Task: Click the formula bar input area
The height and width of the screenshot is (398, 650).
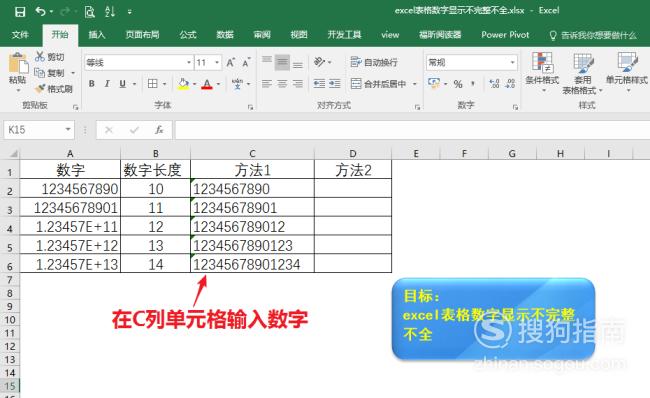Action: pyautogui.click(x=412, y=130)
